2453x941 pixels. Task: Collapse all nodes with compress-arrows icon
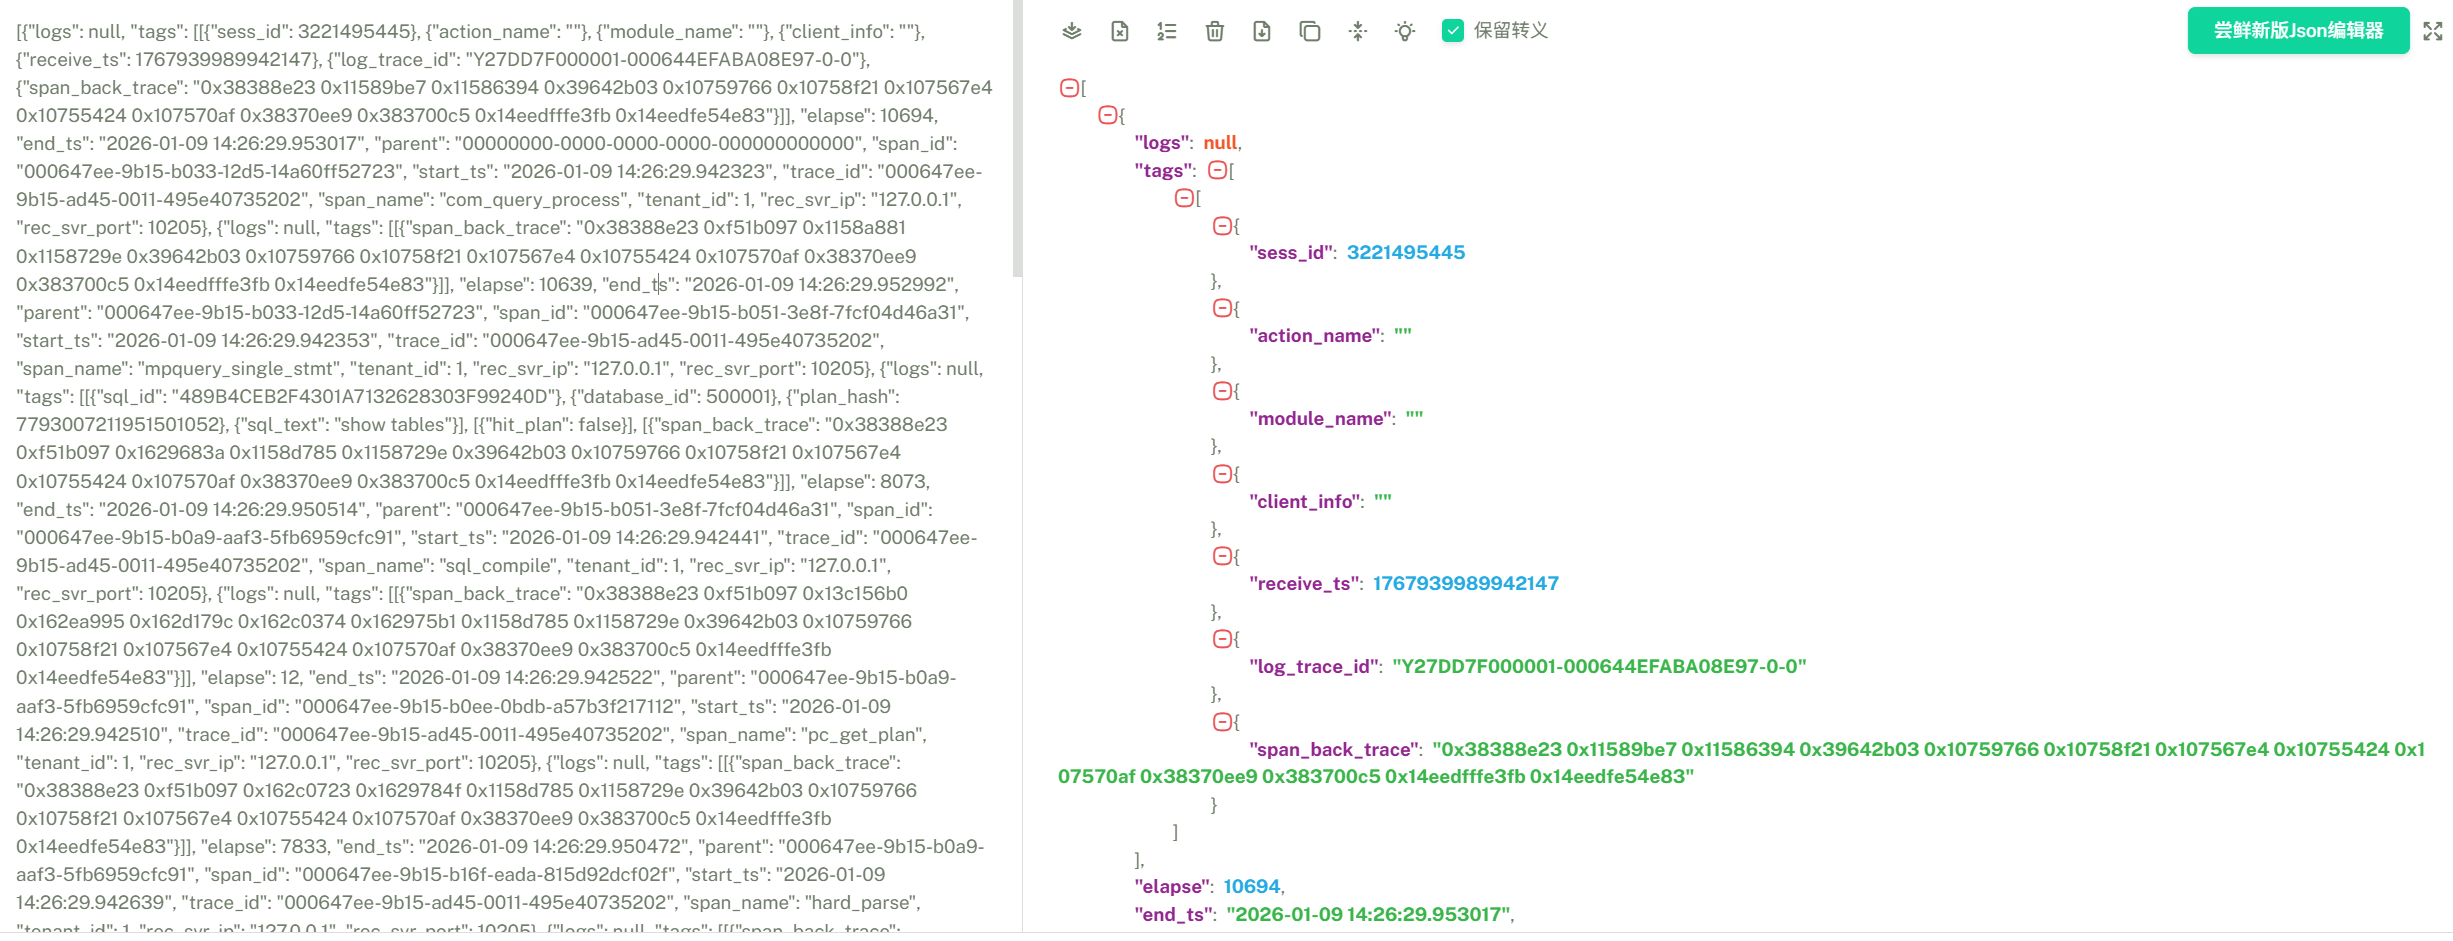[1358, 31]
